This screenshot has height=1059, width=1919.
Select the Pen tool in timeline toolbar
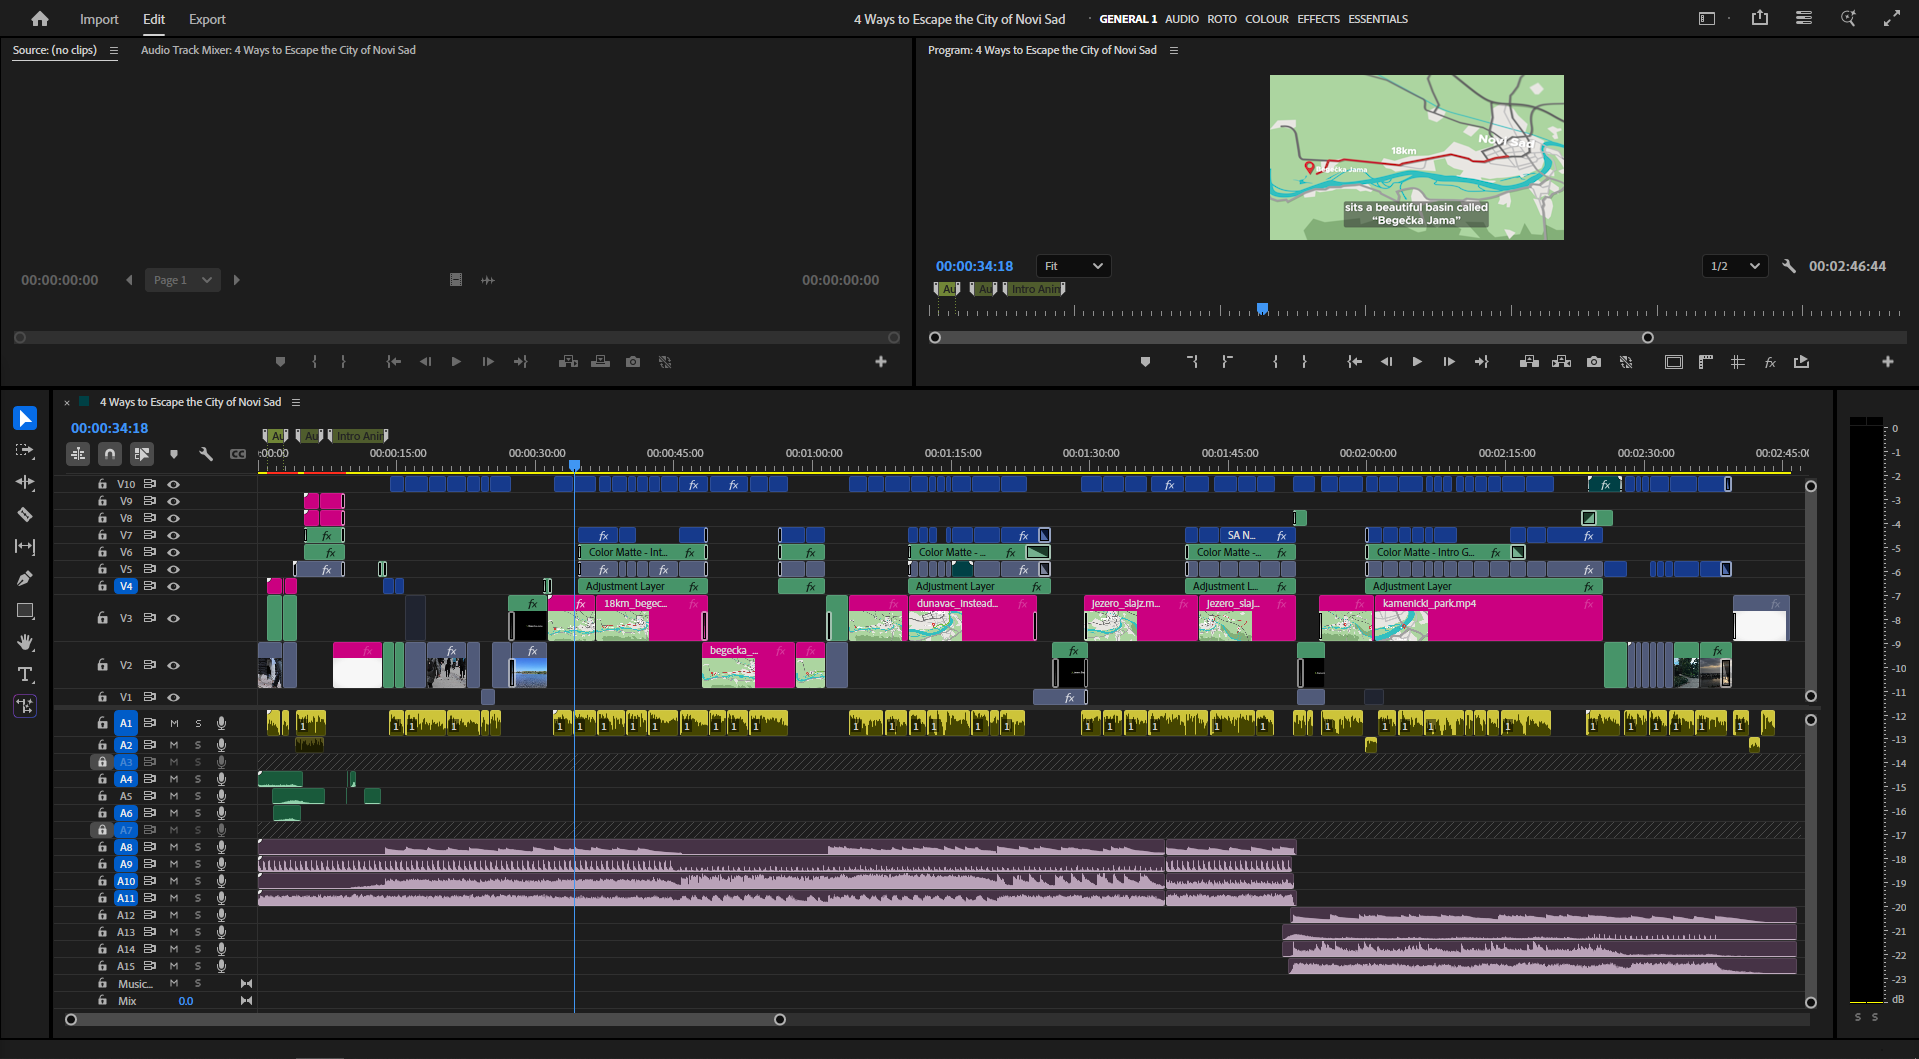tap(24, 578)
